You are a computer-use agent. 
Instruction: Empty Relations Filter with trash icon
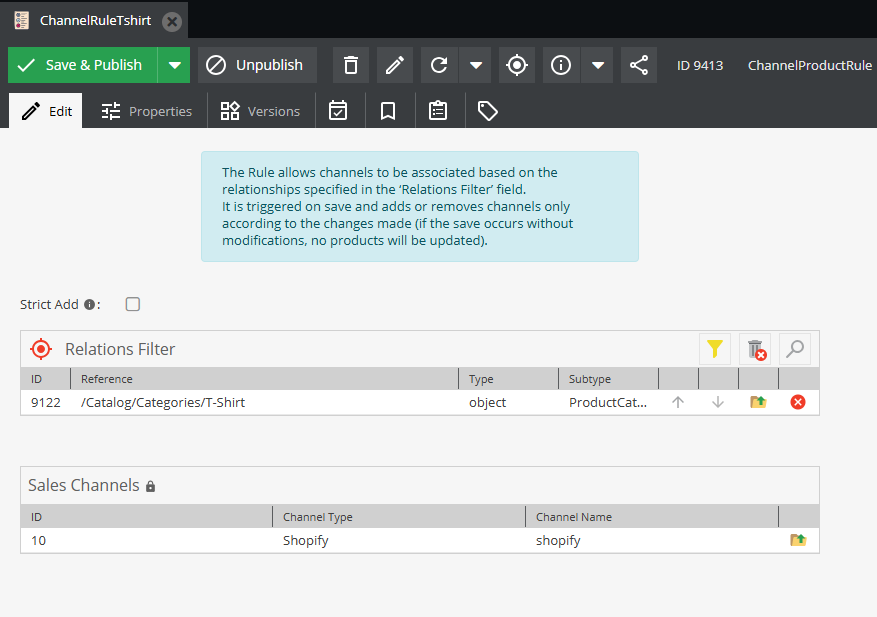[x=755, y=349]
